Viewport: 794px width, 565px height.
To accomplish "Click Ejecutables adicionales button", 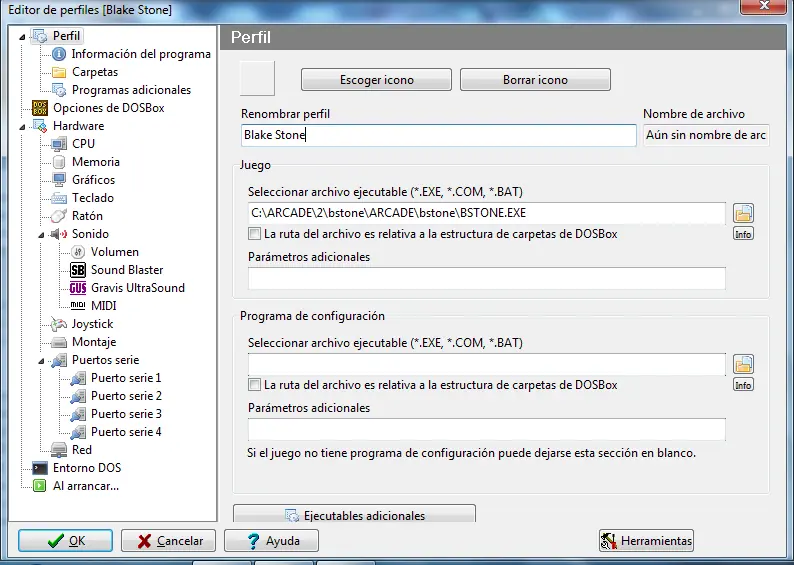I will click(x=354, y=513).
